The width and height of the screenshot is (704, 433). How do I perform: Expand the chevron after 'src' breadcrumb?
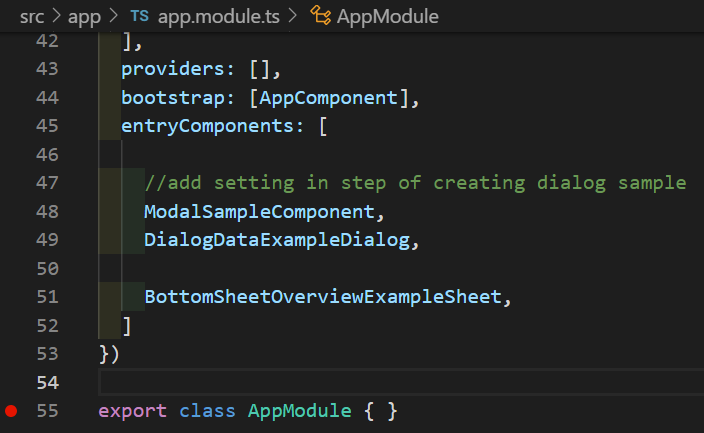click(56, 16)
